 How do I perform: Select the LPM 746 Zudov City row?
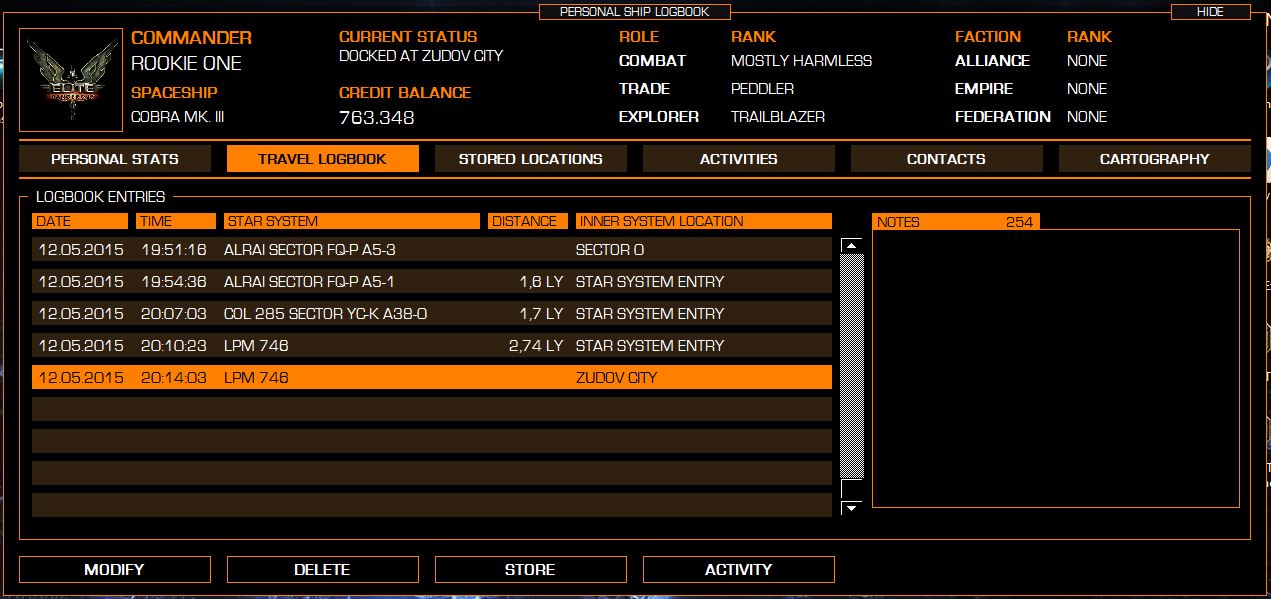click(432, 377)
